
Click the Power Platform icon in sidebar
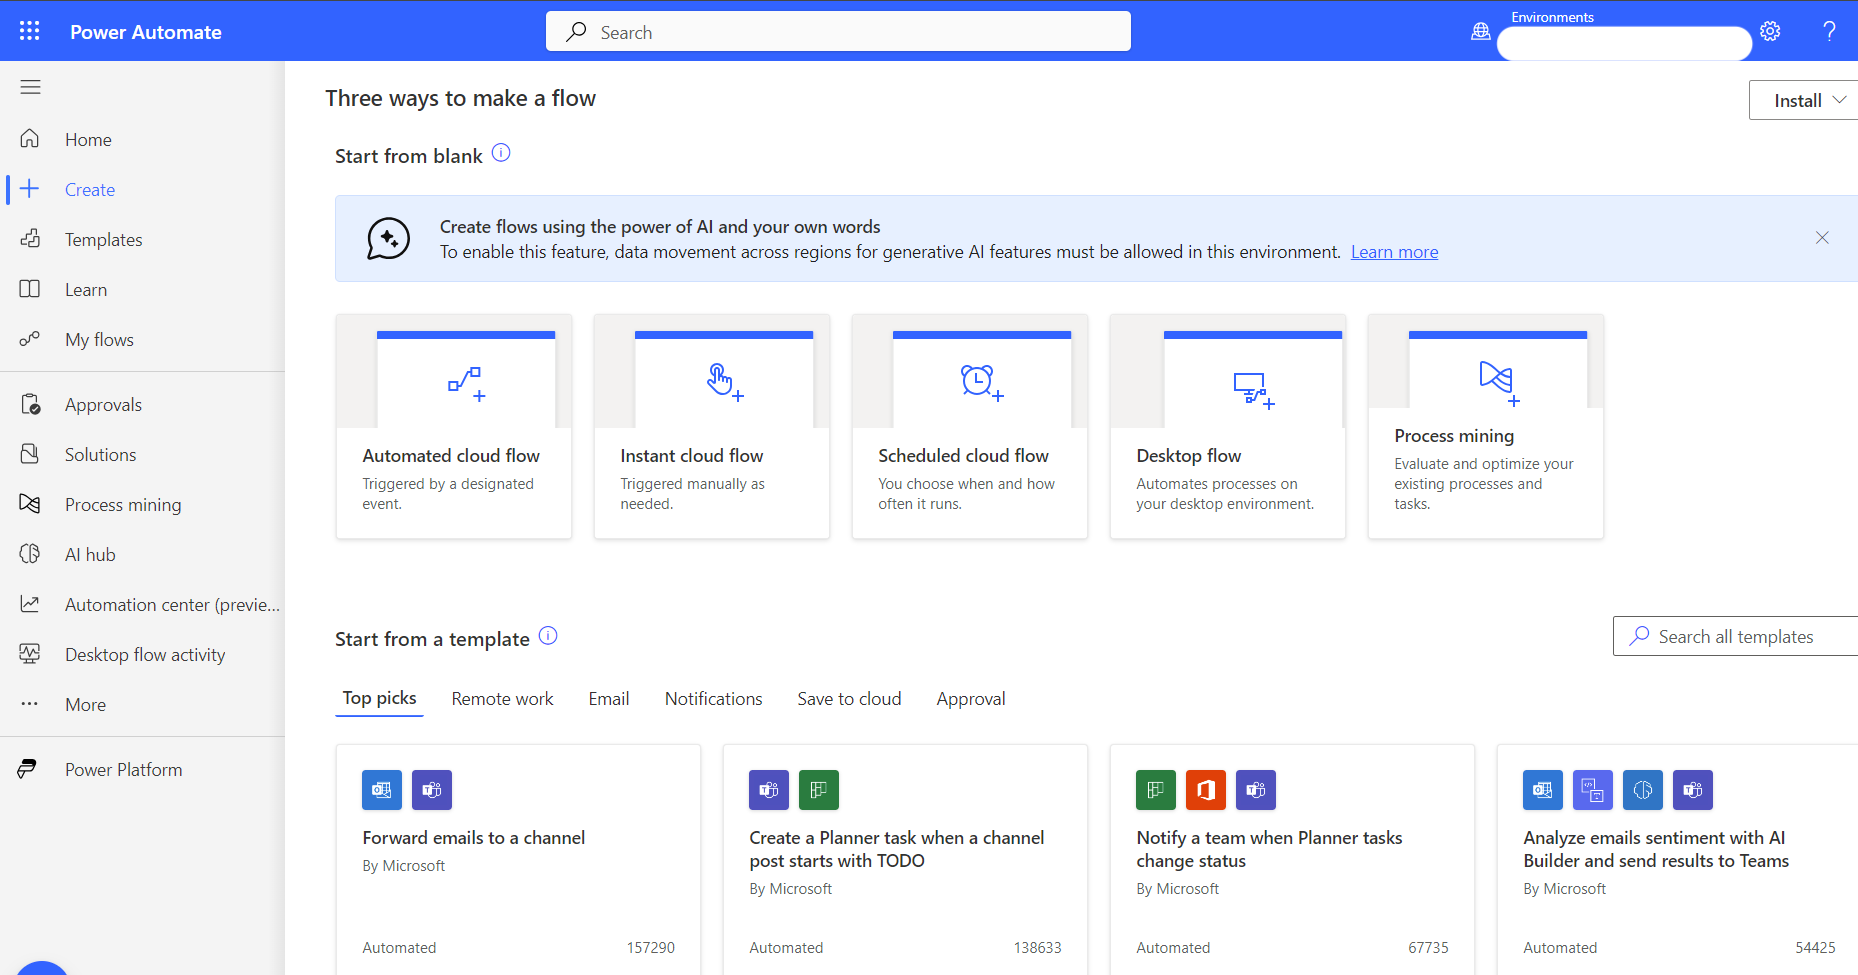click(x=28, y=769)
